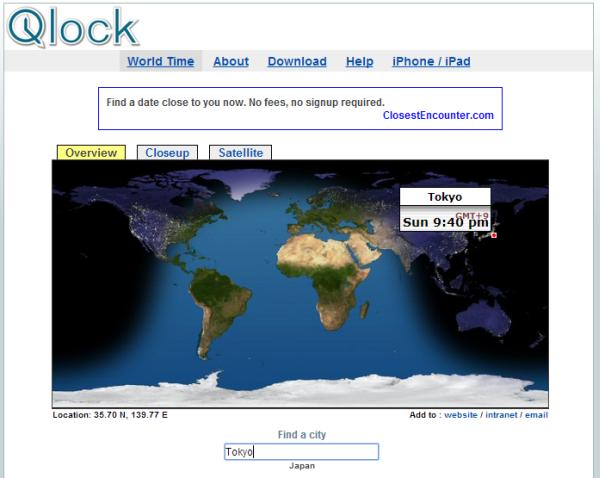Viewport: 600px width, 478px height.
Task: Click the Location 35.70 N, 139.77 E text
Action: click(110, 415)
